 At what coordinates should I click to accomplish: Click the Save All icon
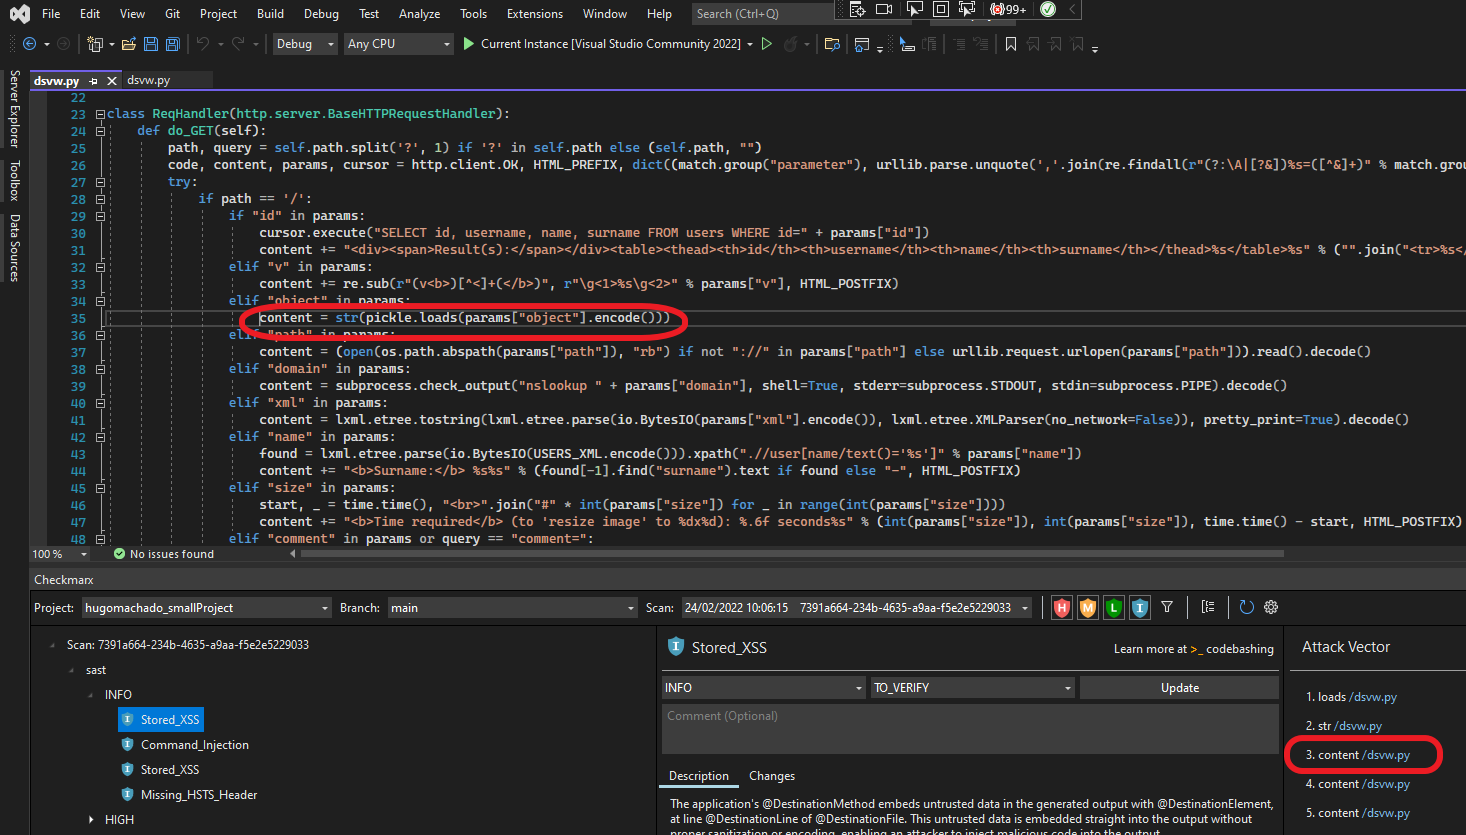click(173, 44)
